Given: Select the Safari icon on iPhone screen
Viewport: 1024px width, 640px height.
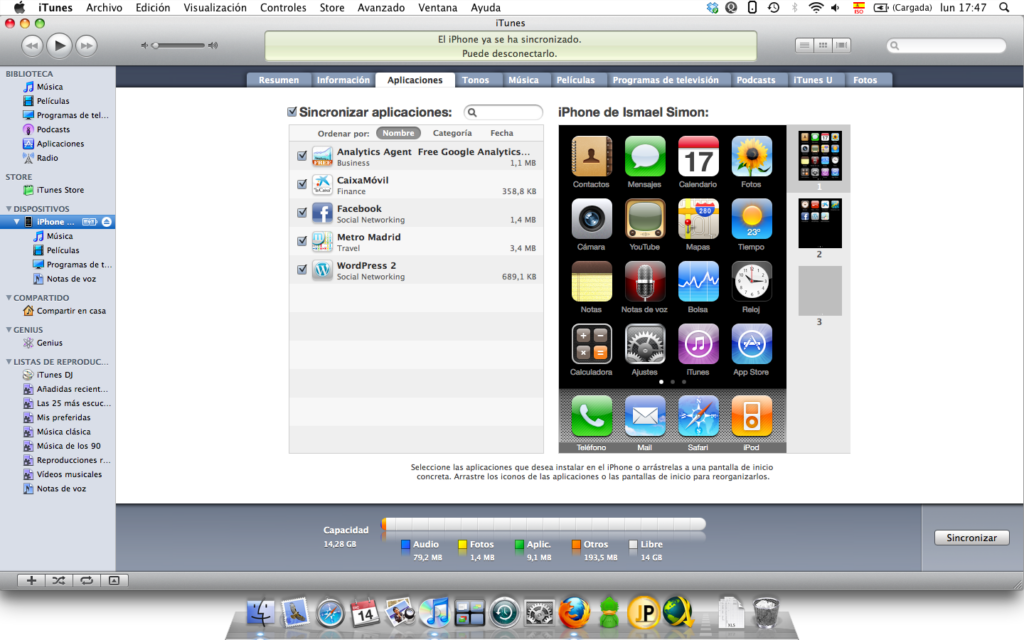Looking at the screenshot, I should click(698, 416).
